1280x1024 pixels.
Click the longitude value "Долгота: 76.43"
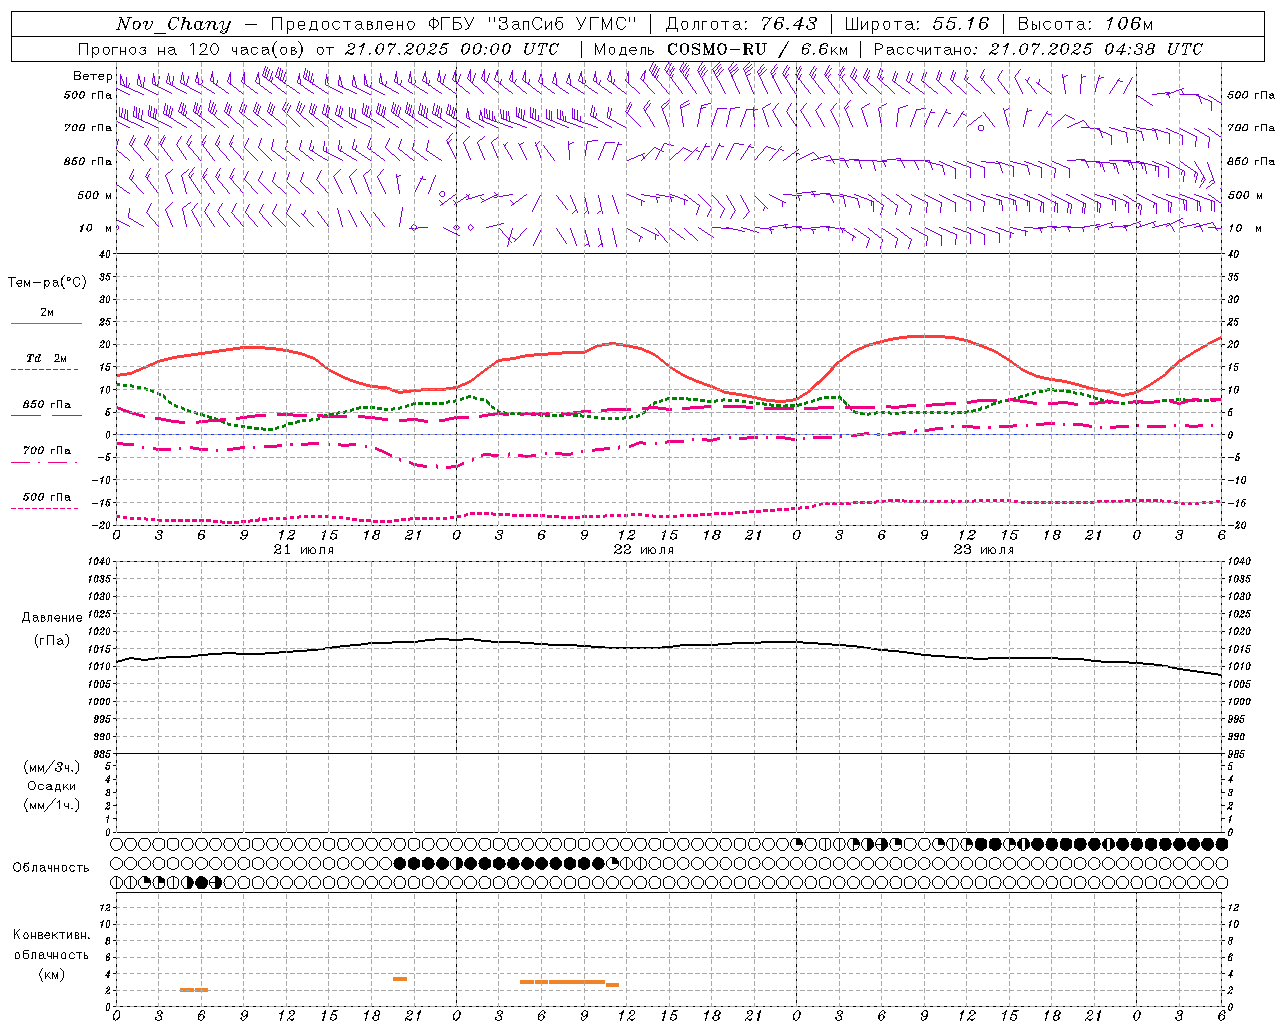[741, 24]
